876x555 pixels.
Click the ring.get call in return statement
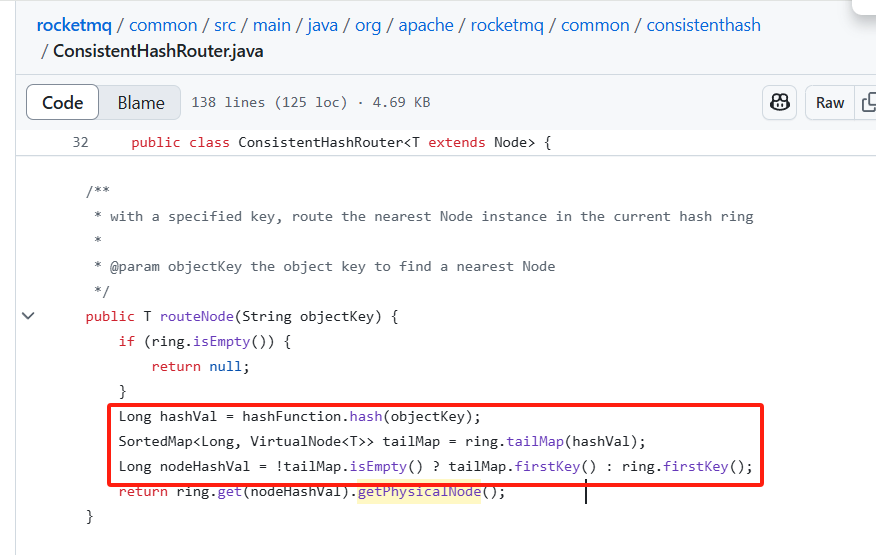(x=229, y=491)
